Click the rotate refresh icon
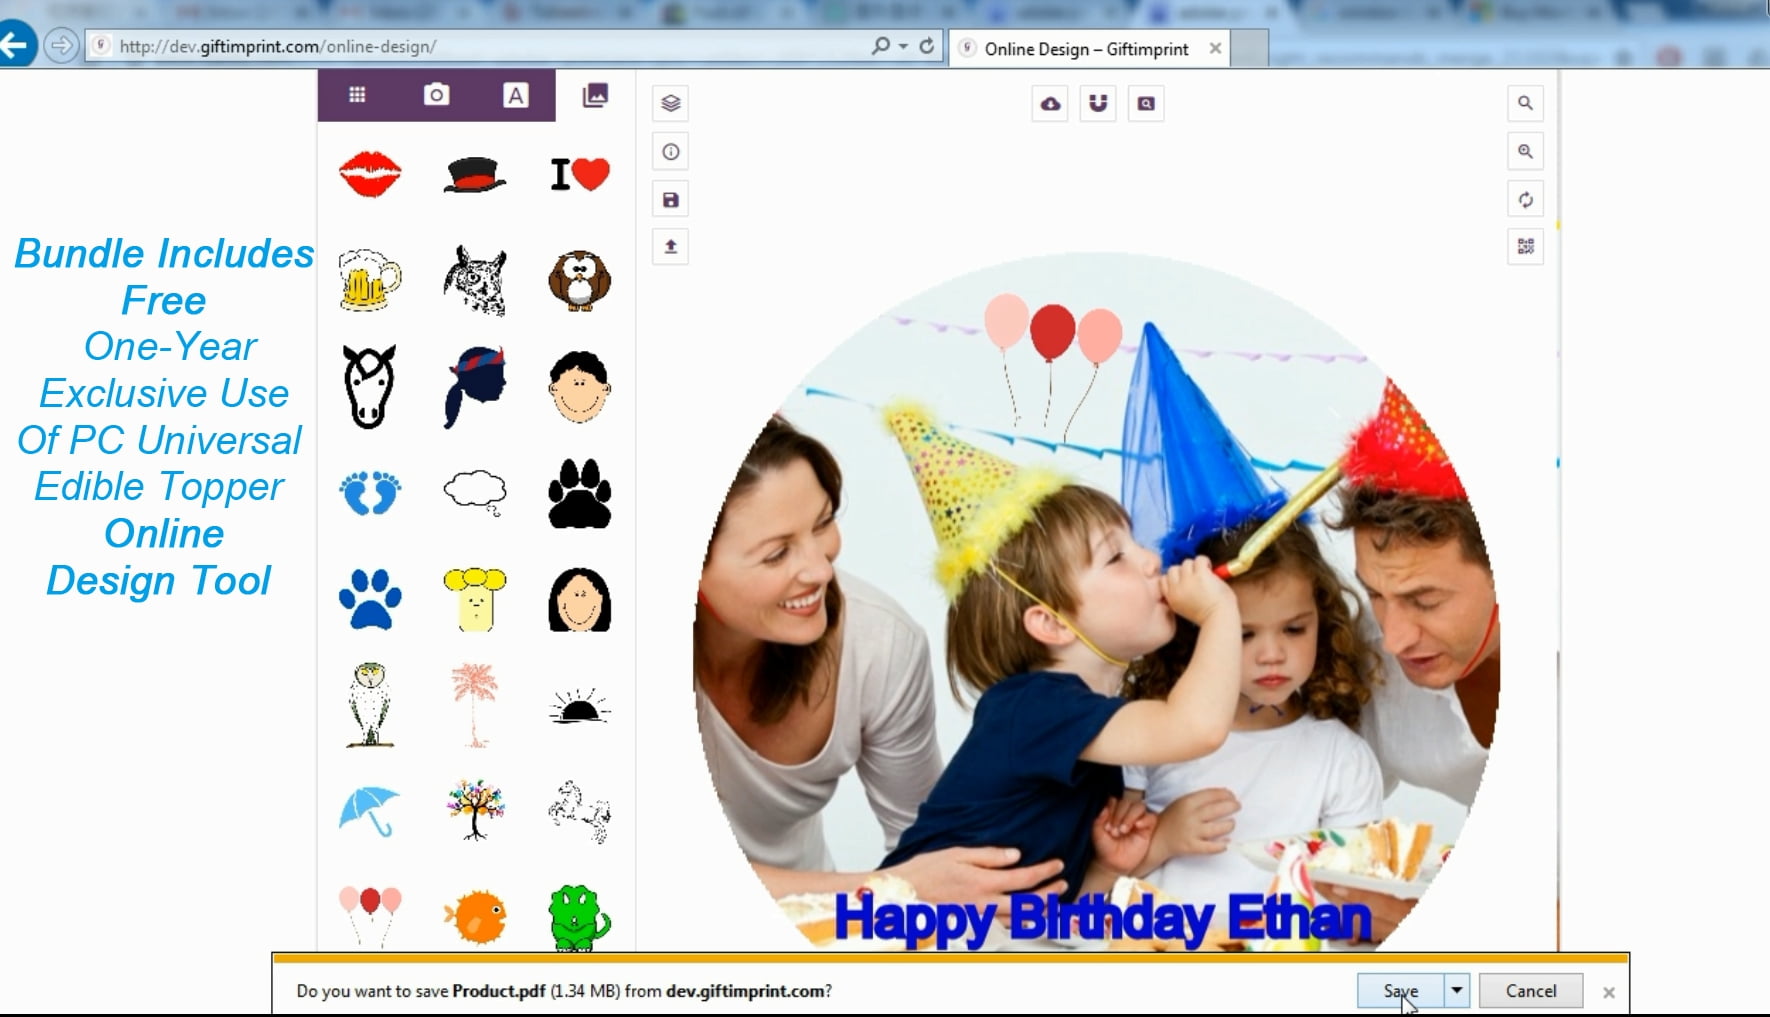Image resolution: width=1770 pixels, height=1017 pixels. (1525, 200)
